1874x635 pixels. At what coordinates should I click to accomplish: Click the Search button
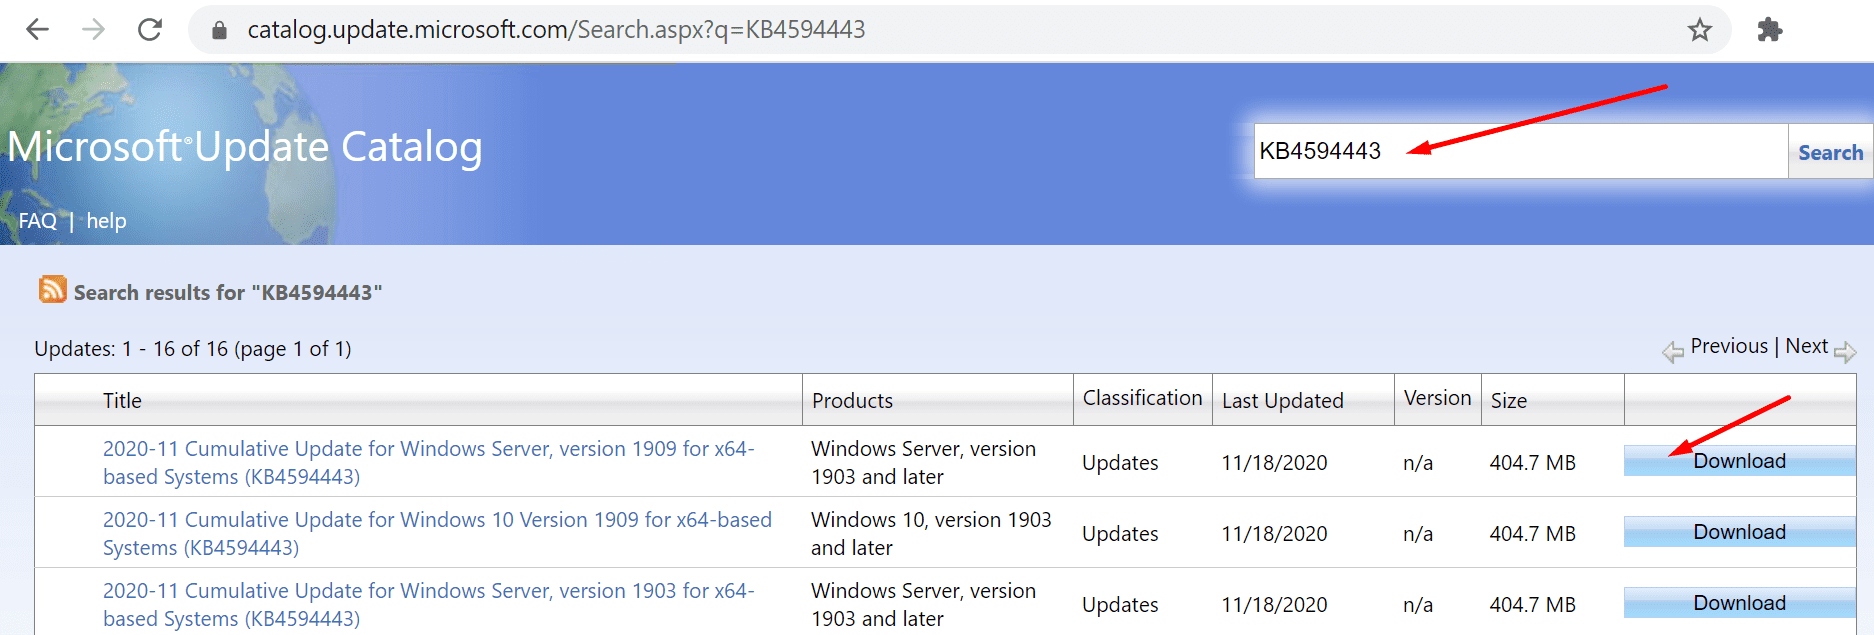pos(1830,152)
